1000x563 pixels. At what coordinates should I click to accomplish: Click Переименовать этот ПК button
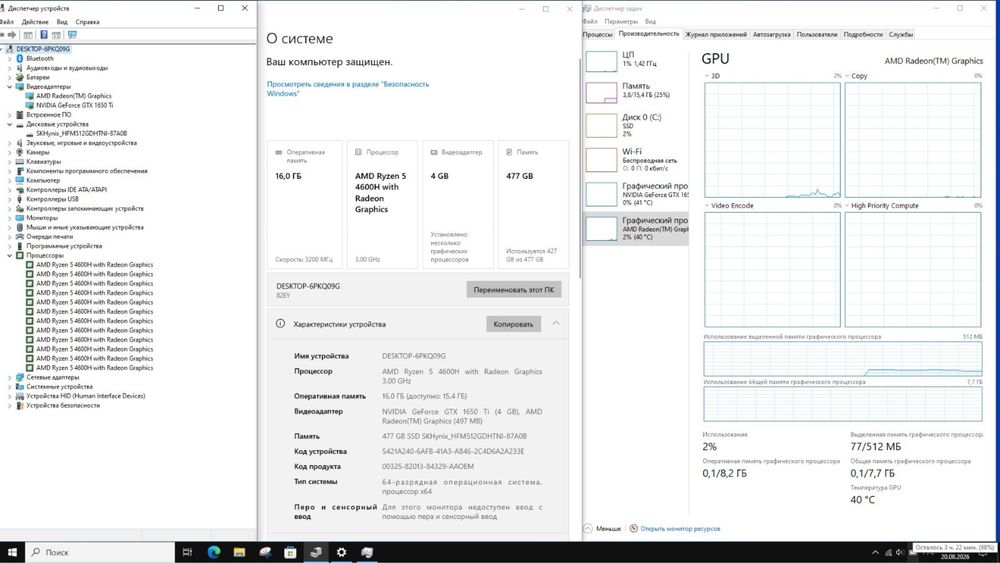[x=513, y=289]
